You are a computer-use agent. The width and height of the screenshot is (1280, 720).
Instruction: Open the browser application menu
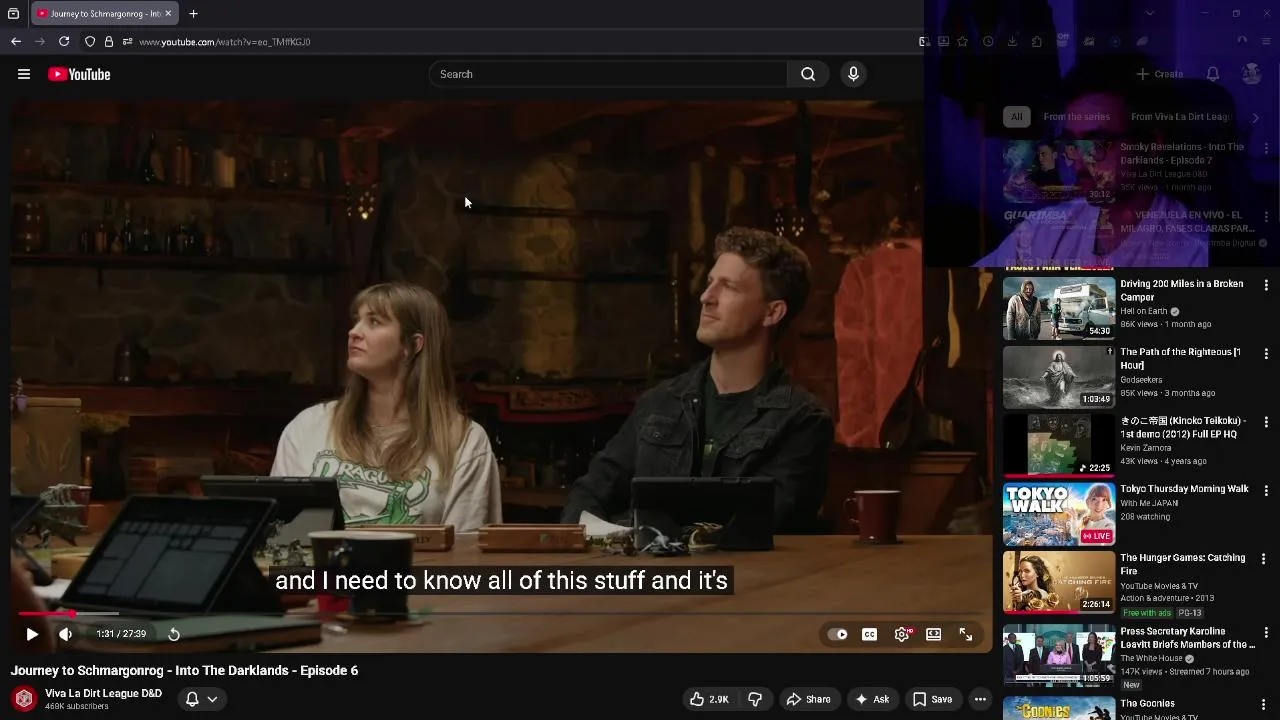[x=1267, y=41]
